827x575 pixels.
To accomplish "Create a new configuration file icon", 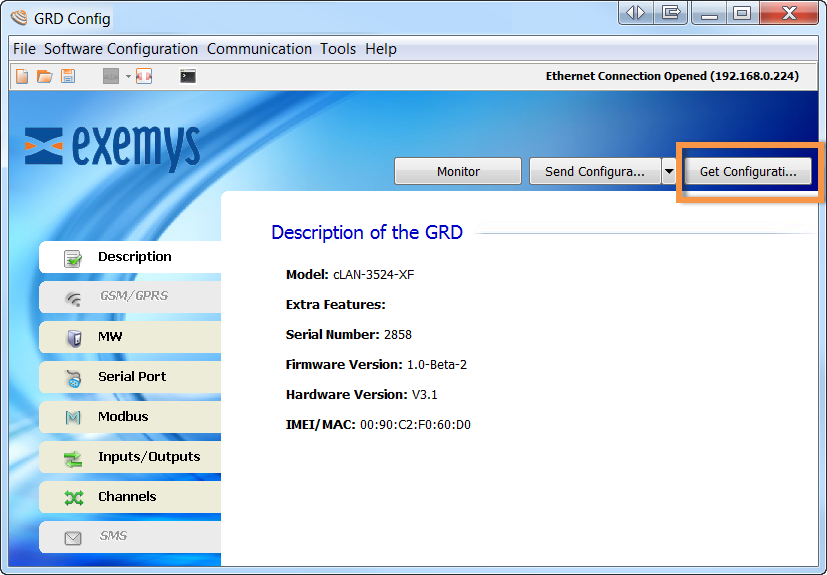I will [x=22, y=76].
